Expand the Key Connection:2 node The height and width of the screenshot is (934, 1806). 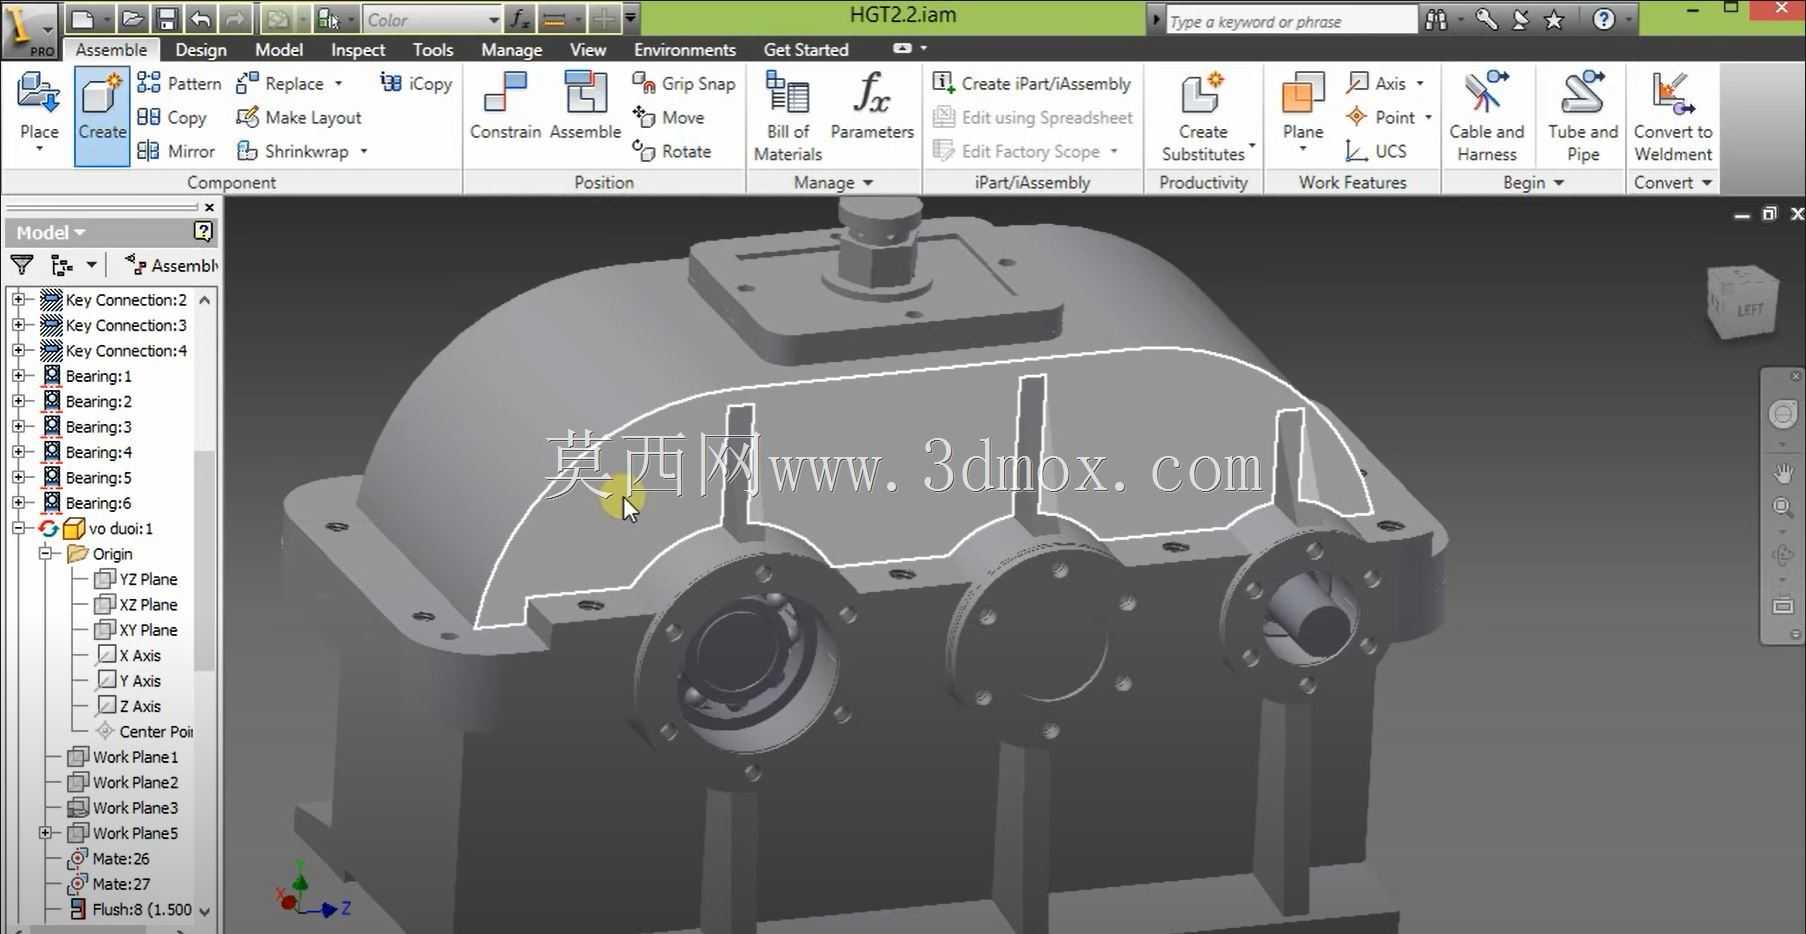click(18, 299)
